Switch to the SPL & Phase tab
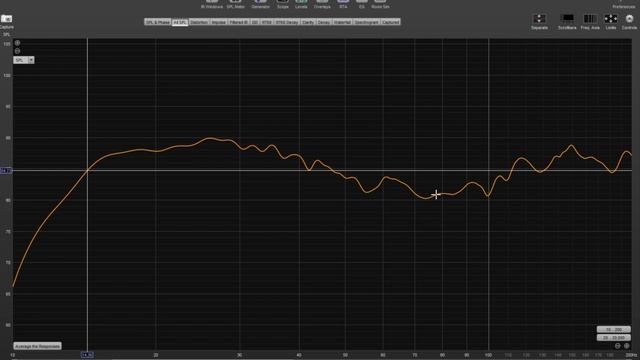 (158, 22)
